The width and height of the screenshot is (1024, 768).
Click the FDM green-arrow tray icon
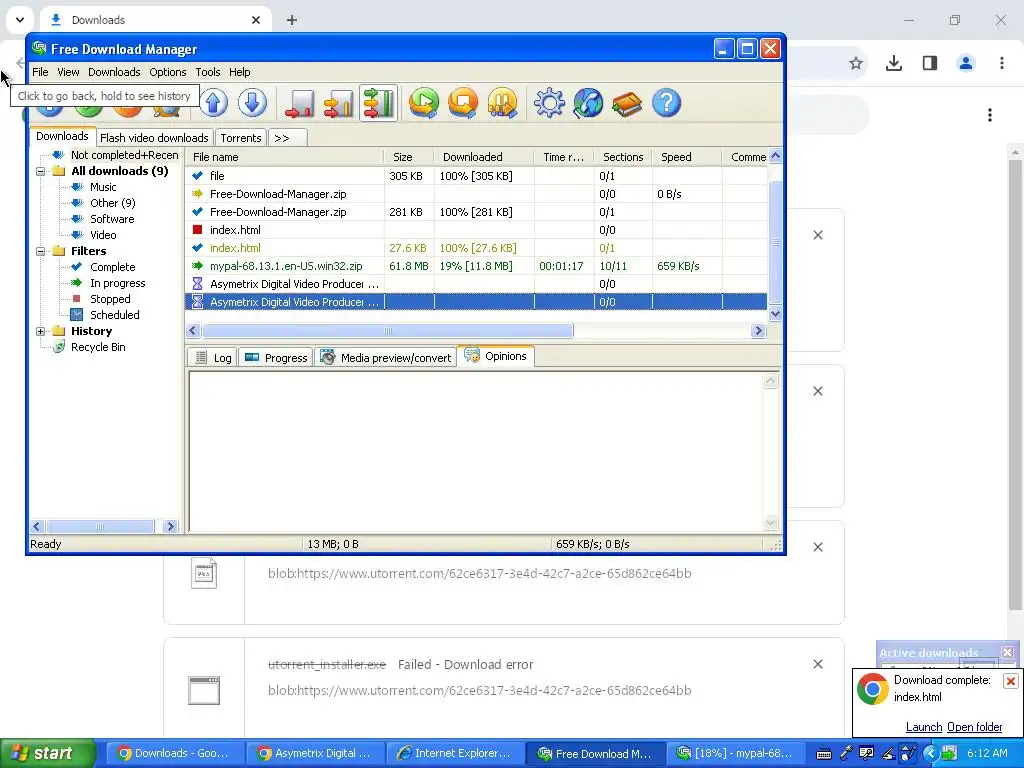(950, 754)
